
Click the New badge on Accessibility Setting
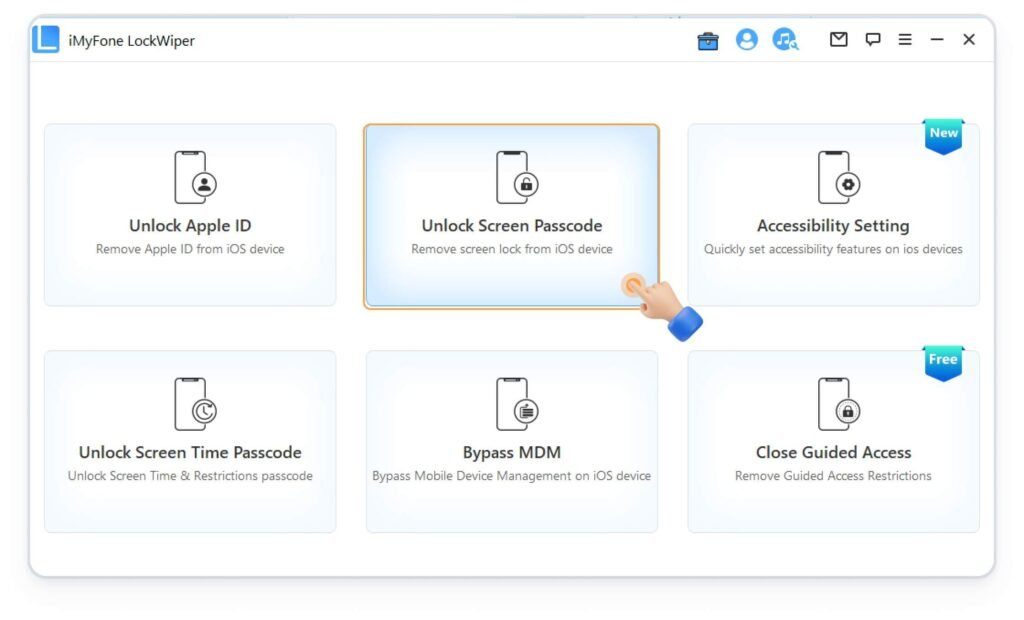coord(944,136)
